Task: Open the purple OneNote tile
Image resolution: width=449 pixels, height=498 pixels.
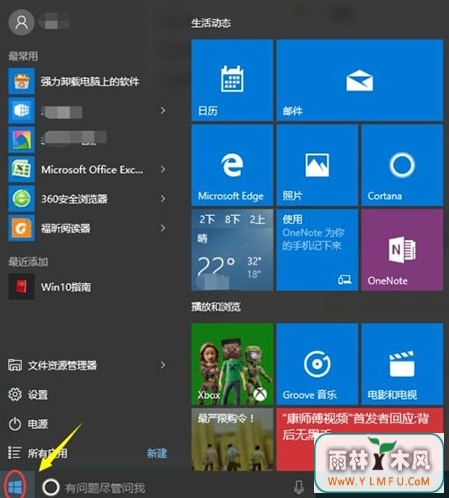Action: [402, 250]
